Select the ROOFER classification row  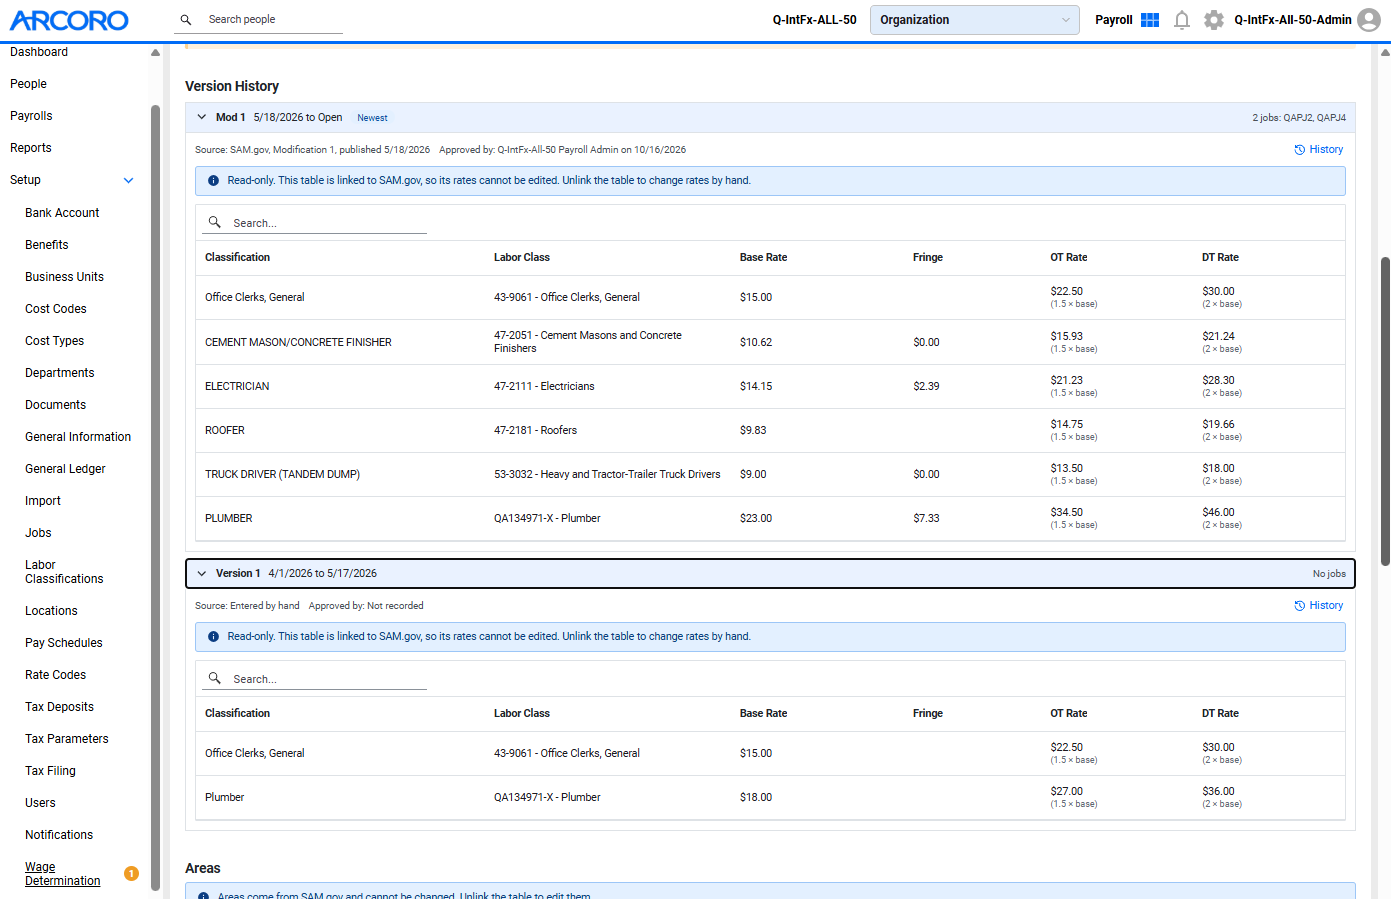(x=770, y=430)
